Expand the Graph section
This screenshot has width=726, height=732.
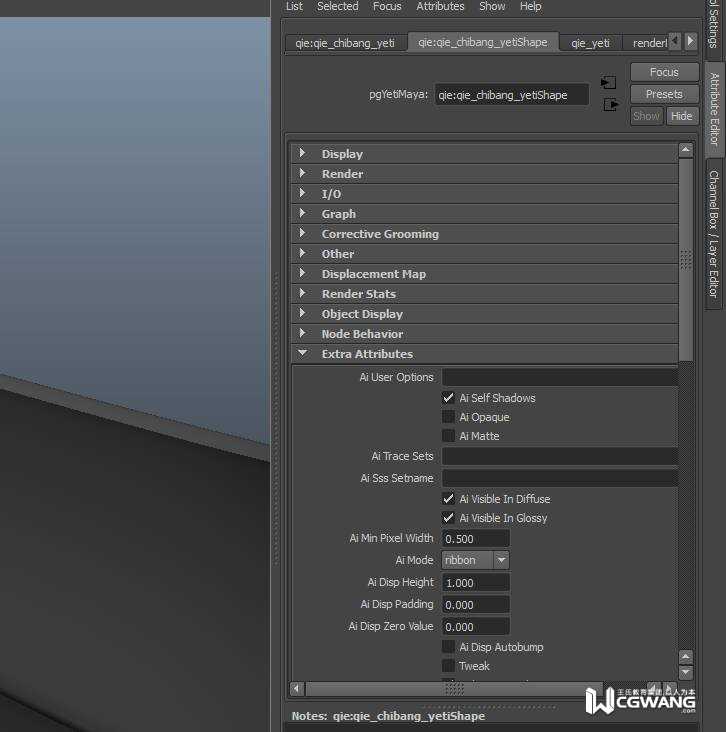pyautogui.click(x=485, y=214)
